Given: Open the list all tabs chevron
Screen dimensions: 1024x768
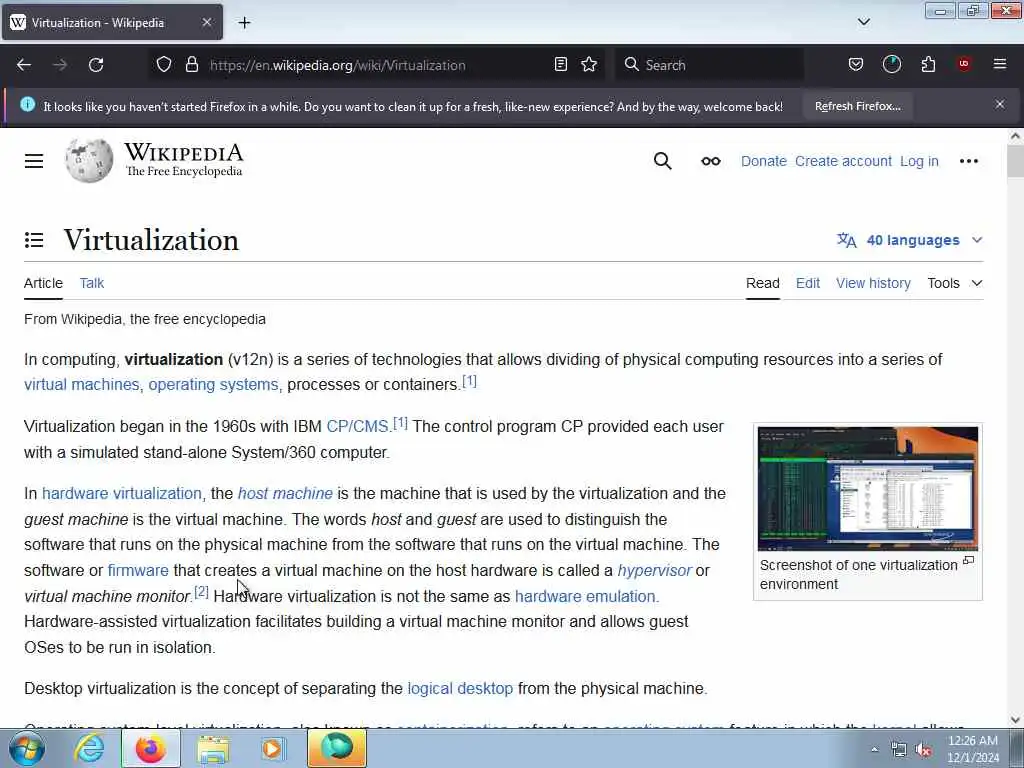Looking at the screenshot, I should pos(863,22).
